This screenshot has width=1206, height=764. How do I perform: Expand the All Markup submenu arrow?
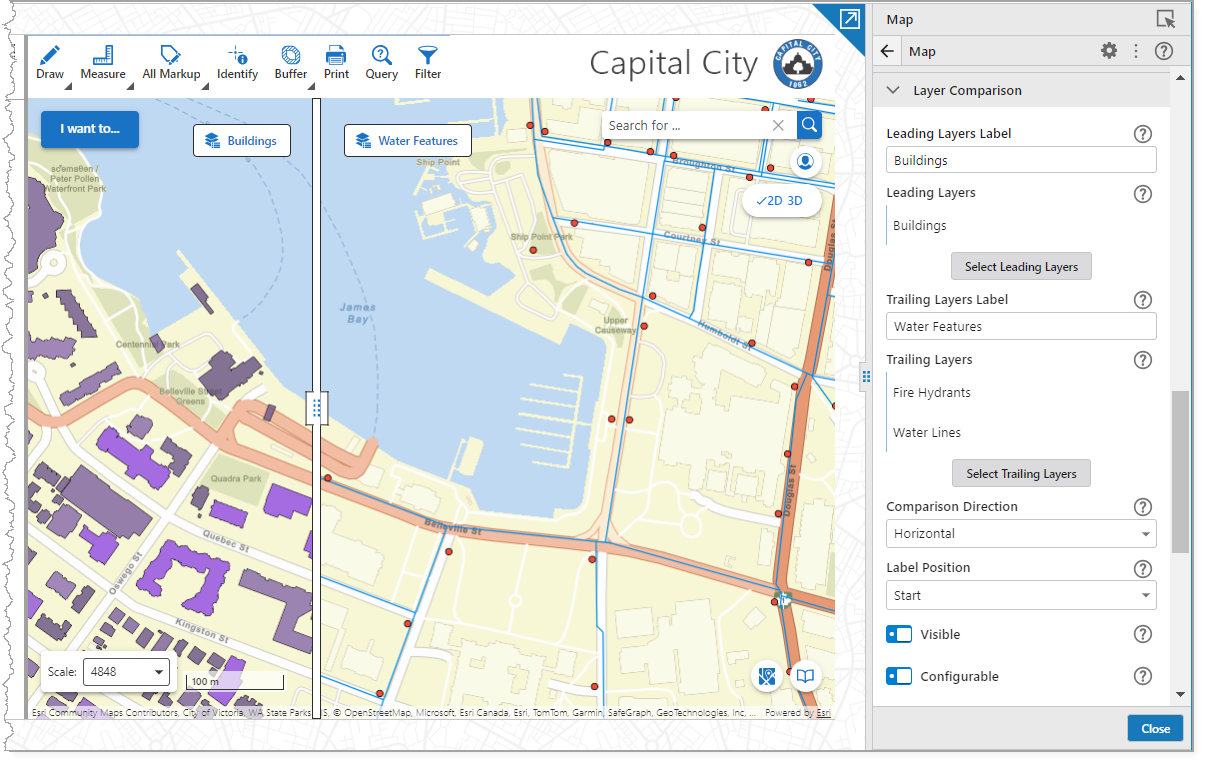[x=204, y=88]
